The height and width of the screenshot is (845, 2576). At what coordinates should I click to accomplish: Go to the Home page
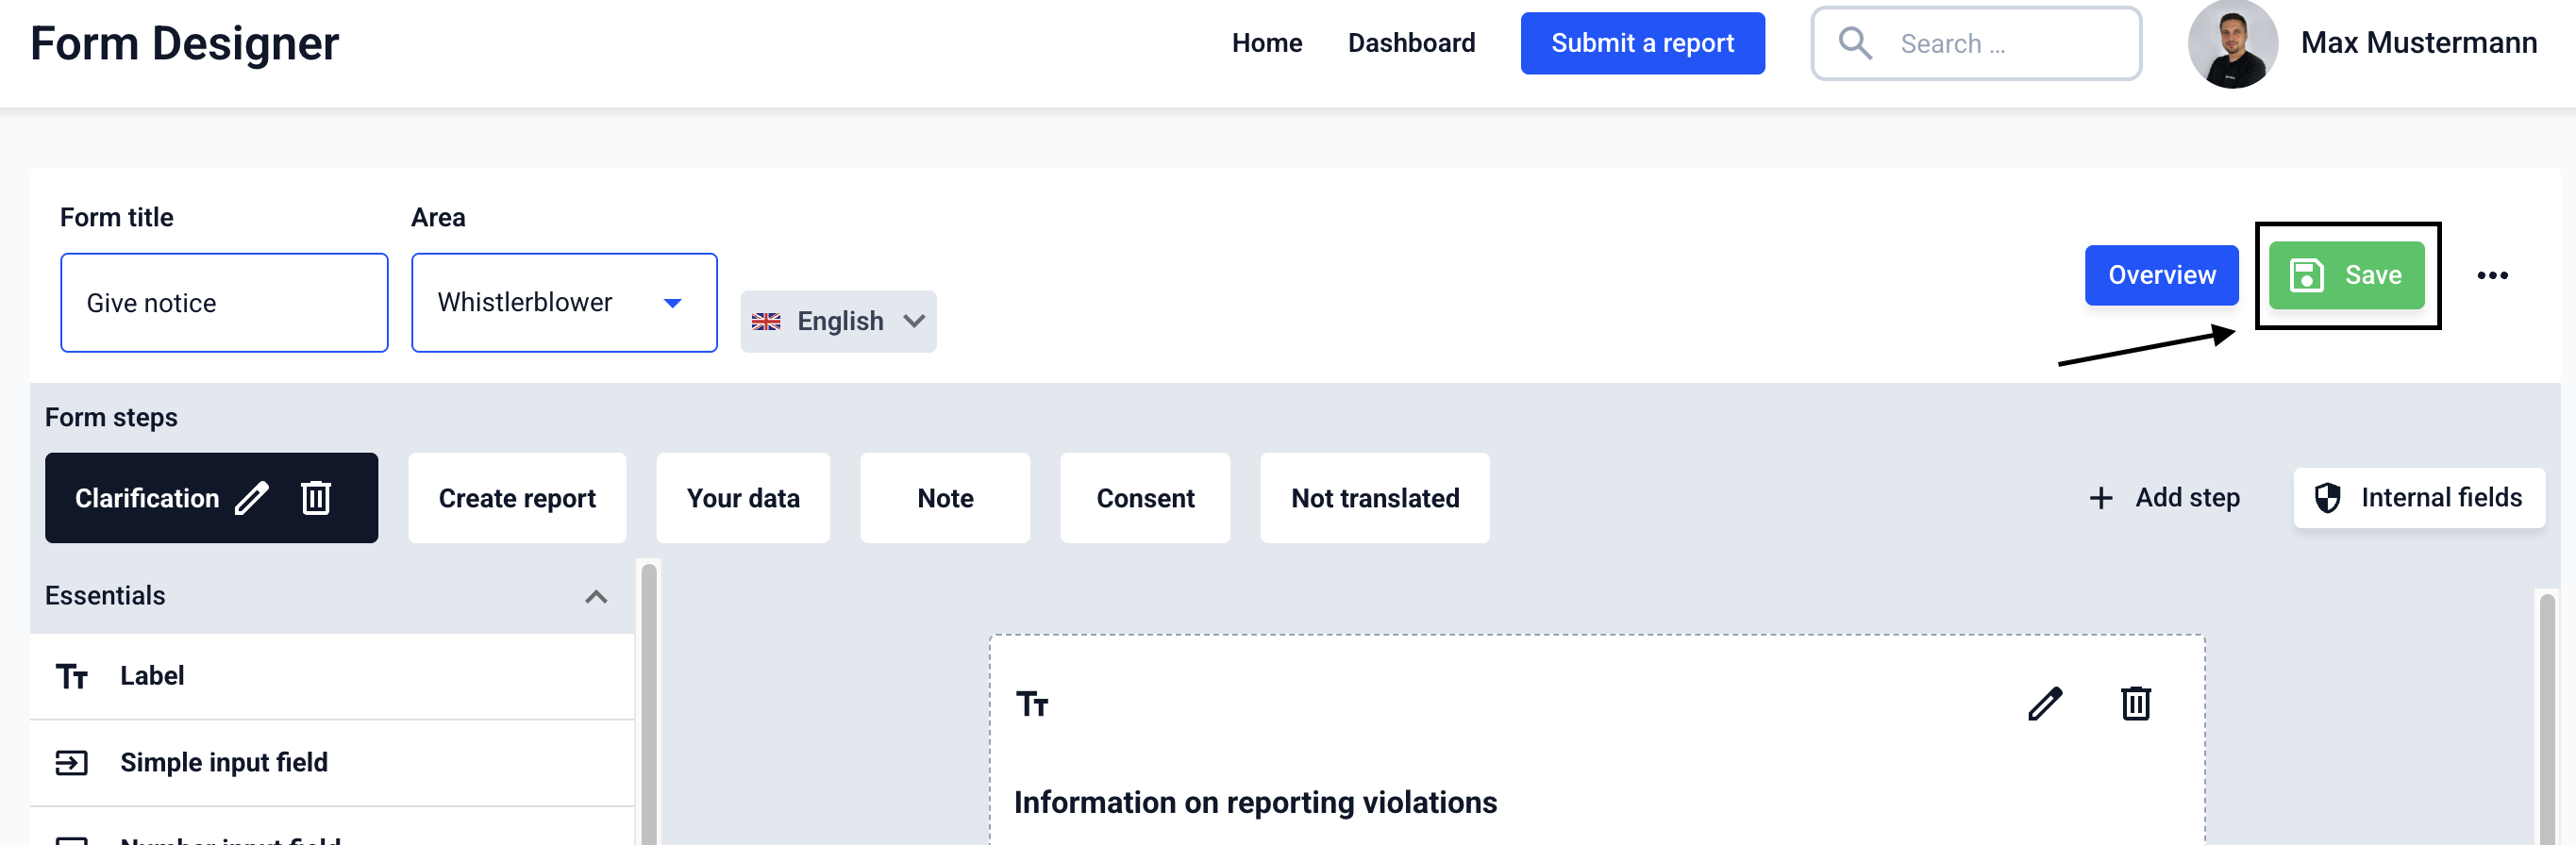[x=1267, y=43]
